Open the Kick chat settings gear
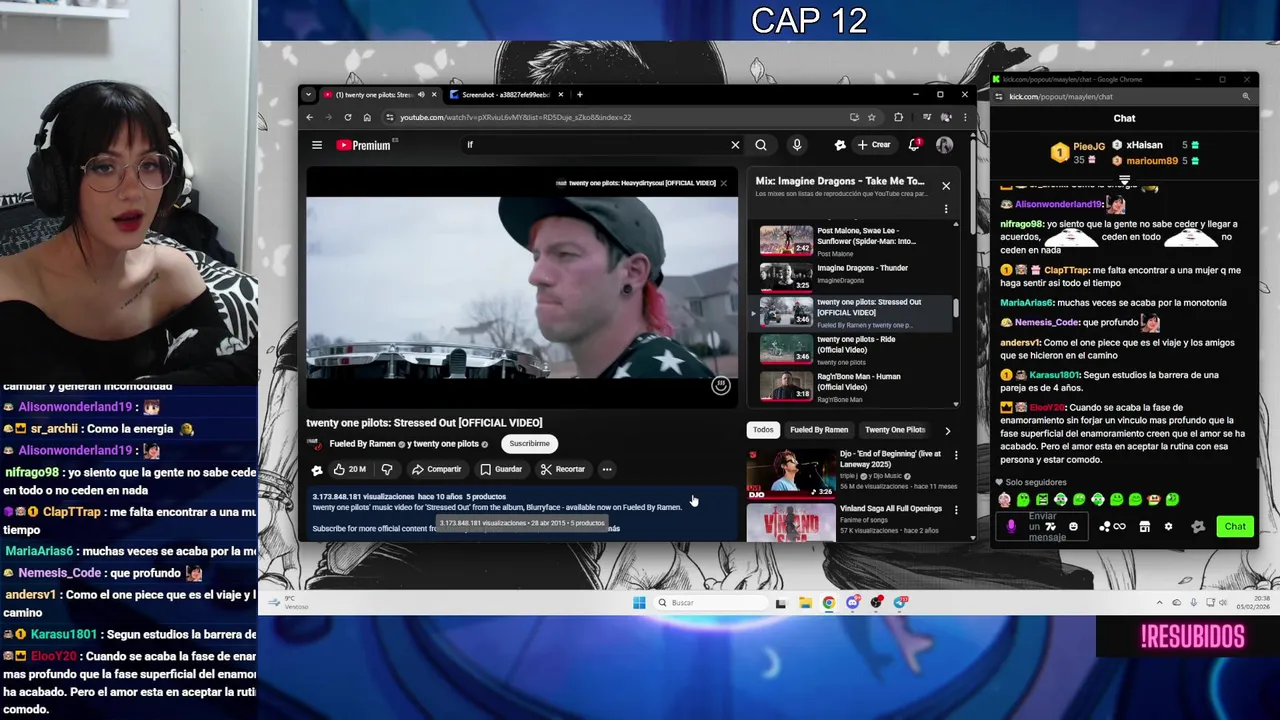This screenshot has height=720, width=1280. [1168, 527]
